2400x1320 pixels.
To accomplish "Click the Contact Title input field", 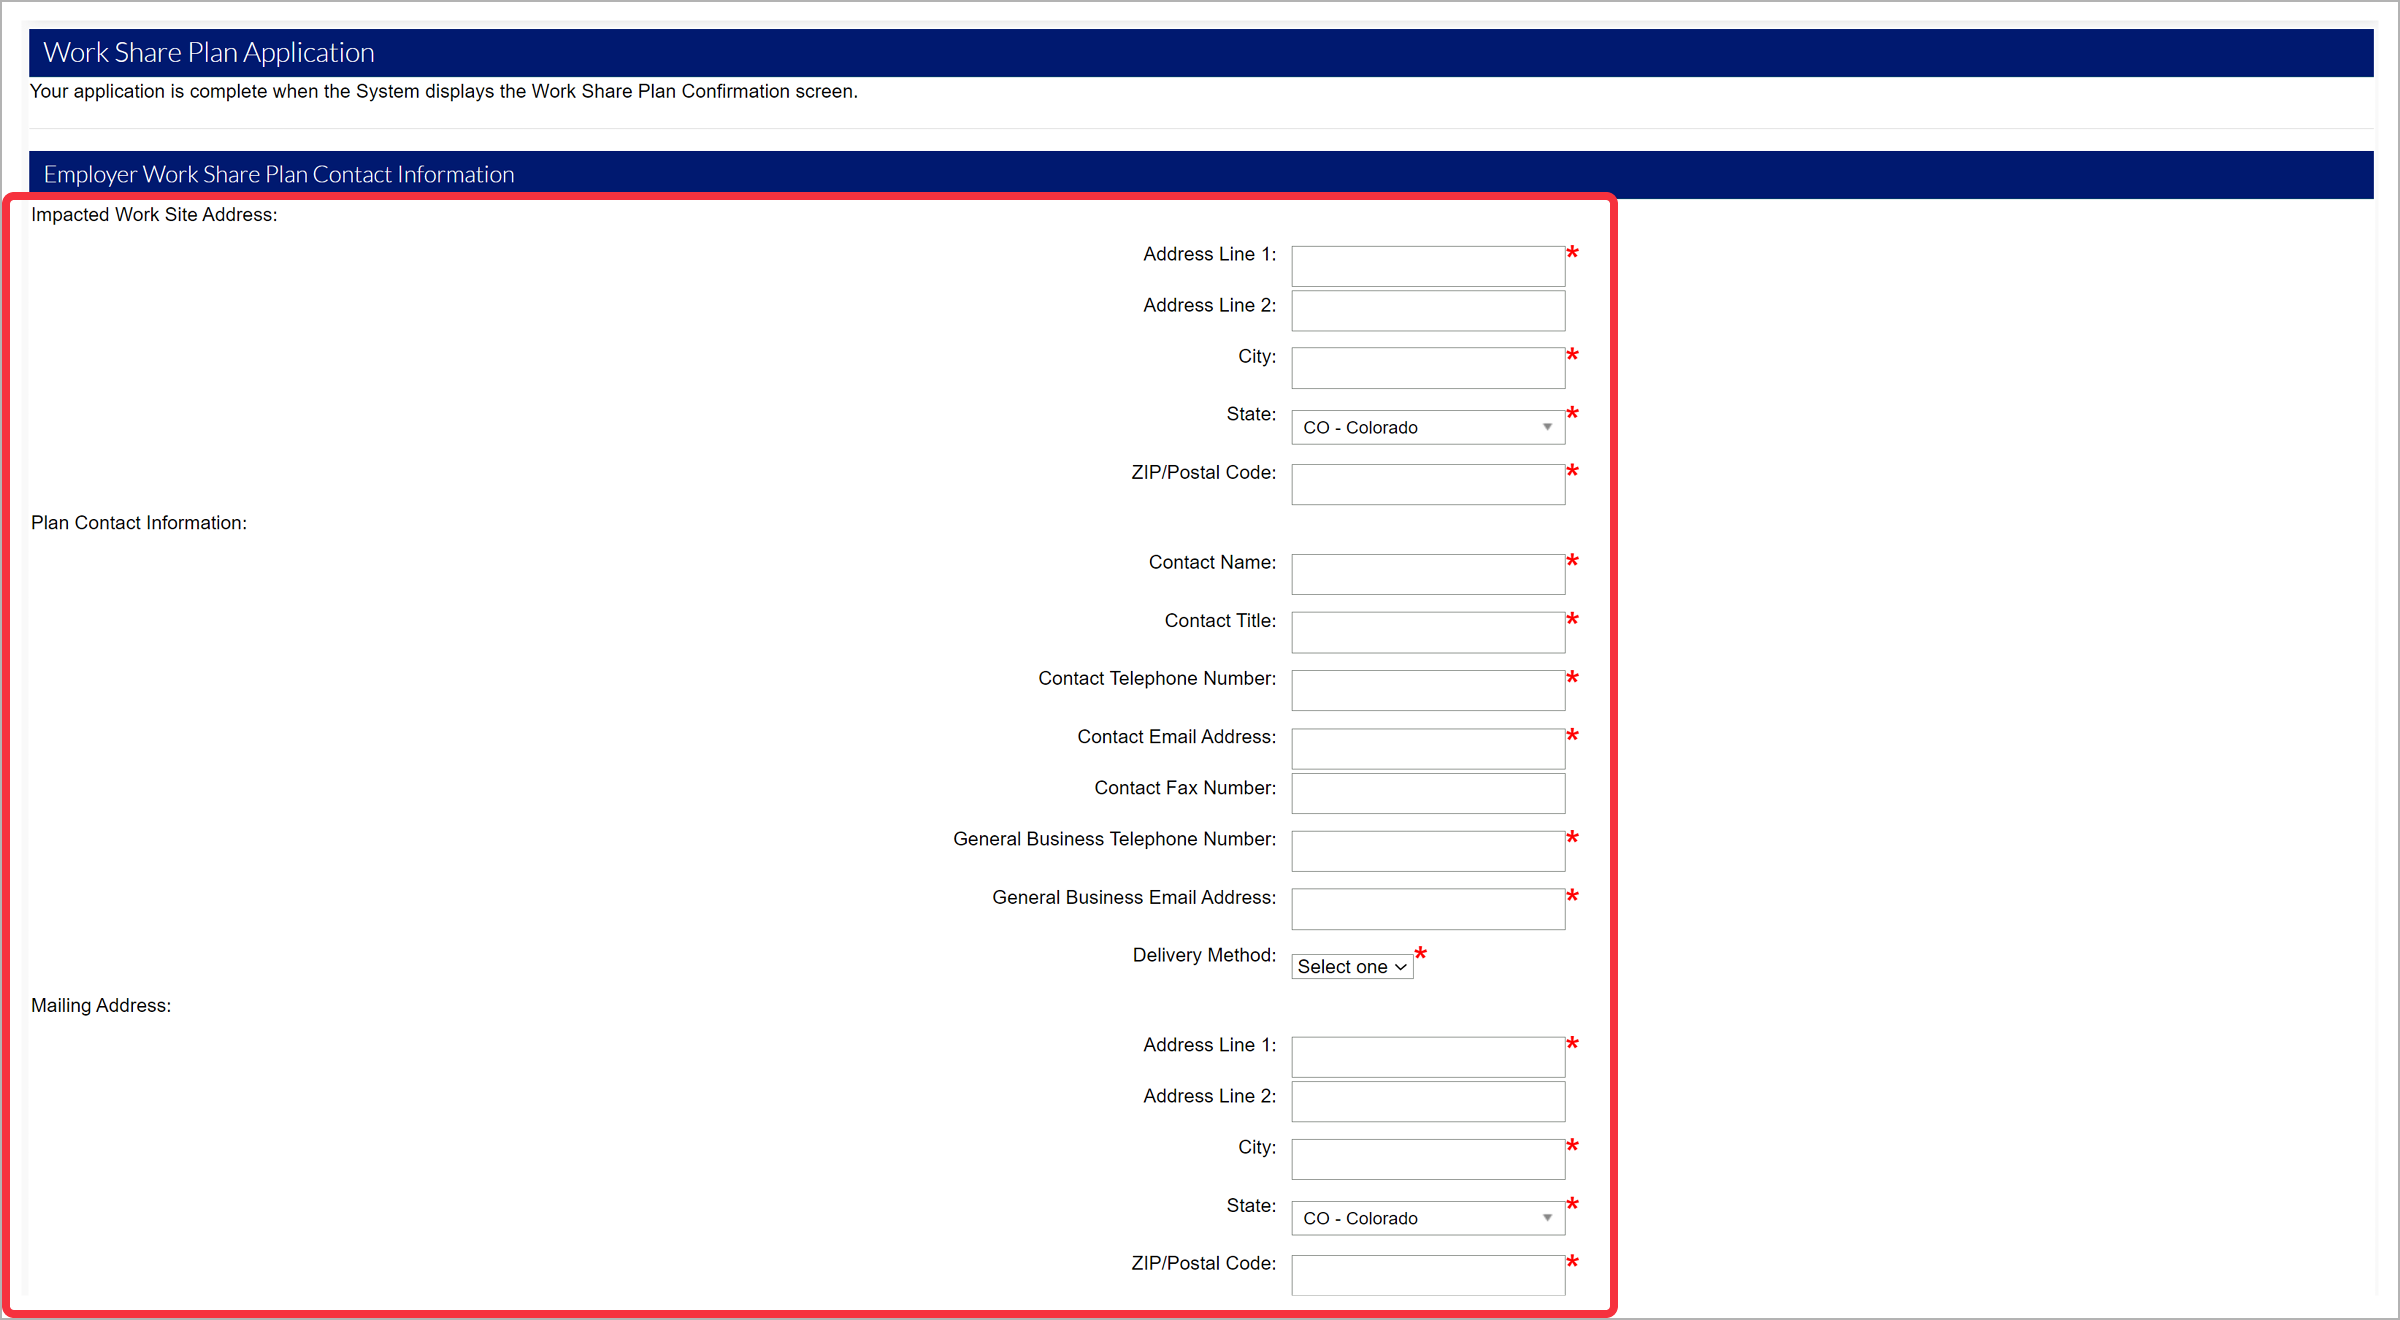I will tap(1427, 632).
